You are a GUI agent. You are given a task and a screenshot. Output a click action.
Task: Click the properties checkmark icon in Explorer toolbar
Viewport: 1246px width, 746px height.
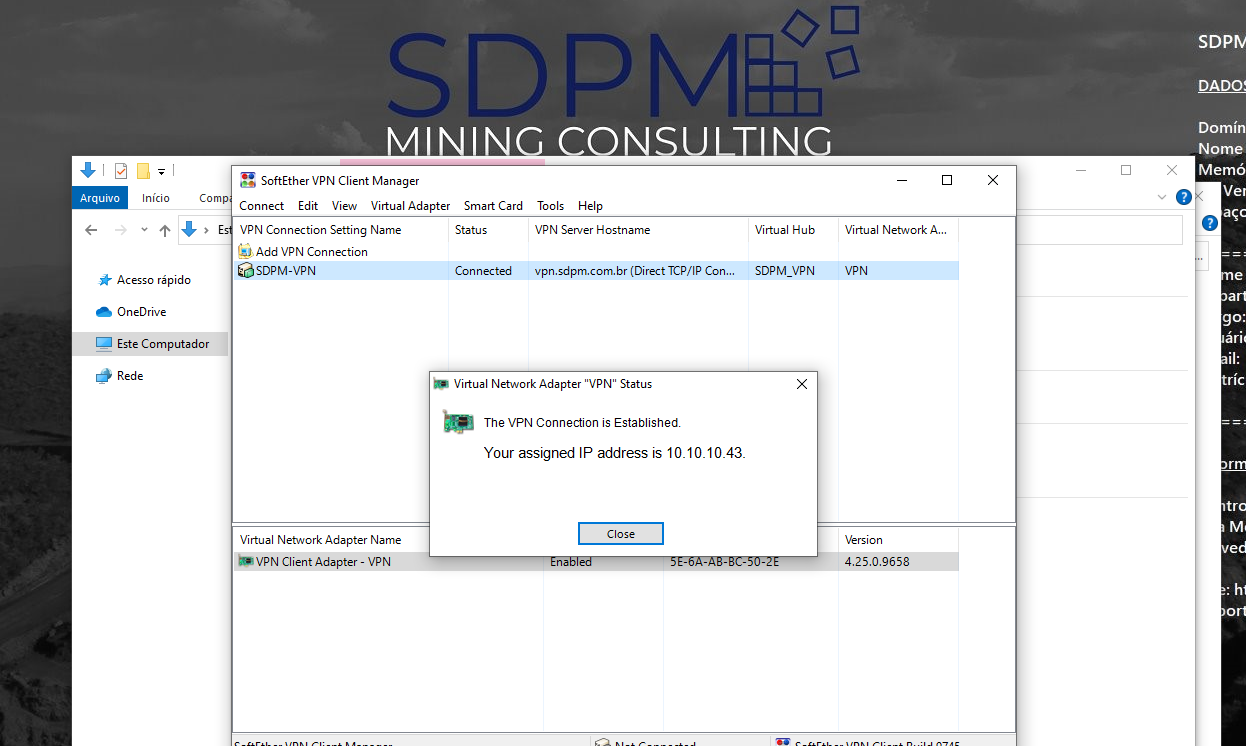(x=121, y=170)
